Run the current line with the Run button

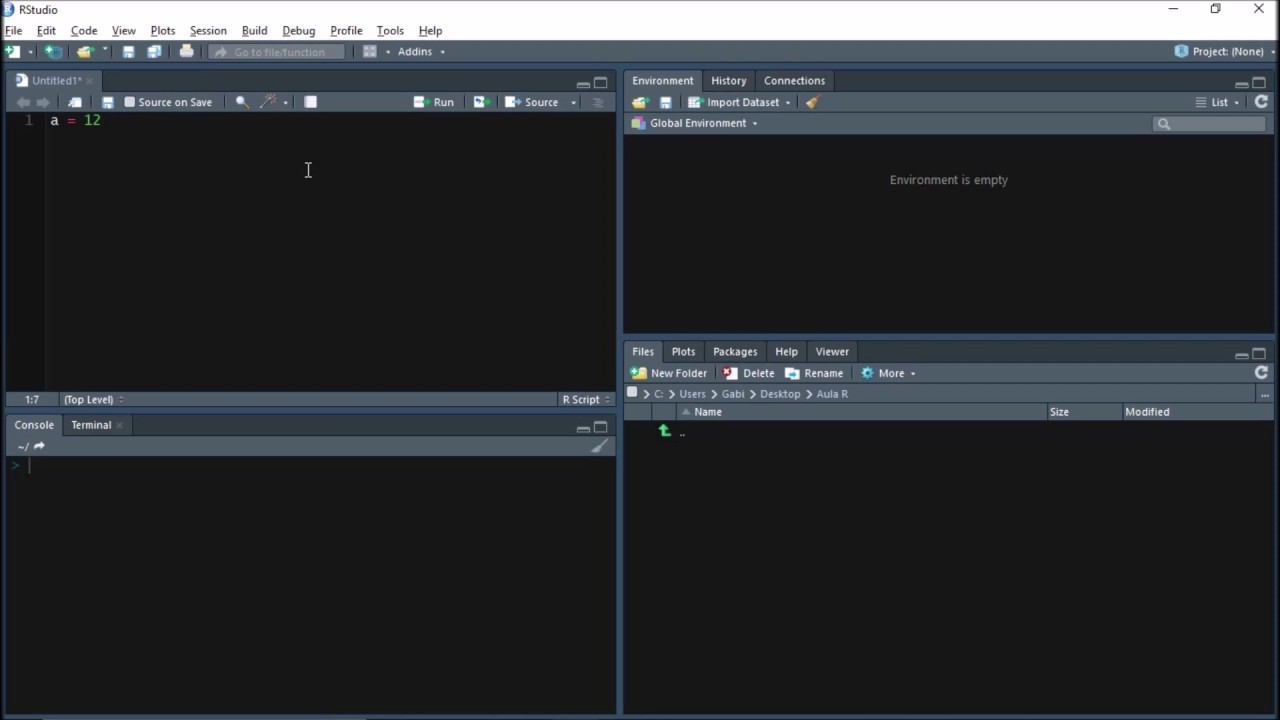pyautogui.click(x=434, y=102)
